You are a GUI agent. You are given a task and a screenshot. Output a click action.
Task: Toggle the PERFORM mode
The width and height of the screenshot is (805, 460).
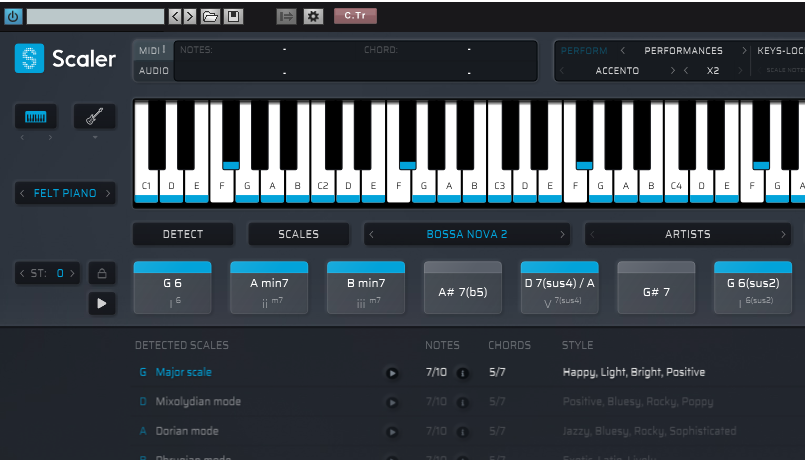584,51
